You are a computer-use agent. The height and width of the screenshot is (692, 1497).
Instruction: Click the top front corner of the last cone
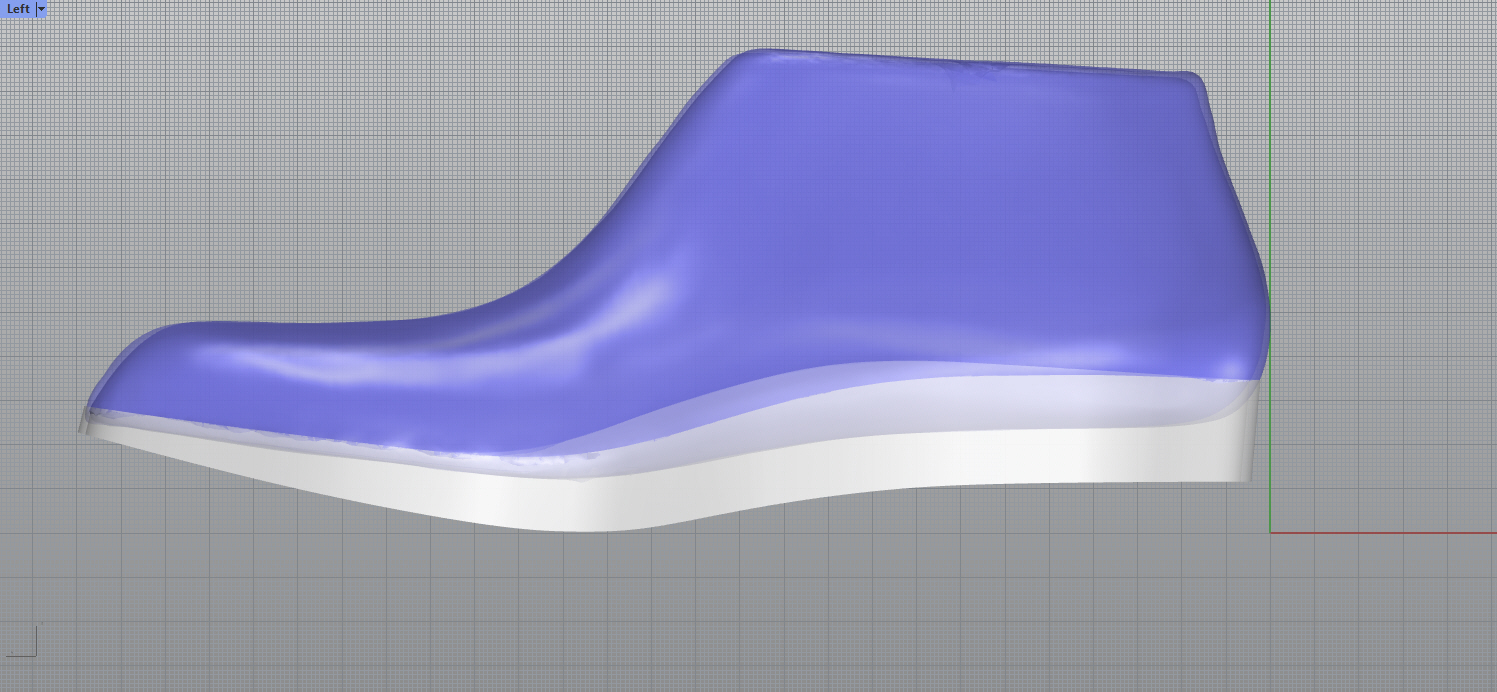pyautogui.click(x=745, y=54)
